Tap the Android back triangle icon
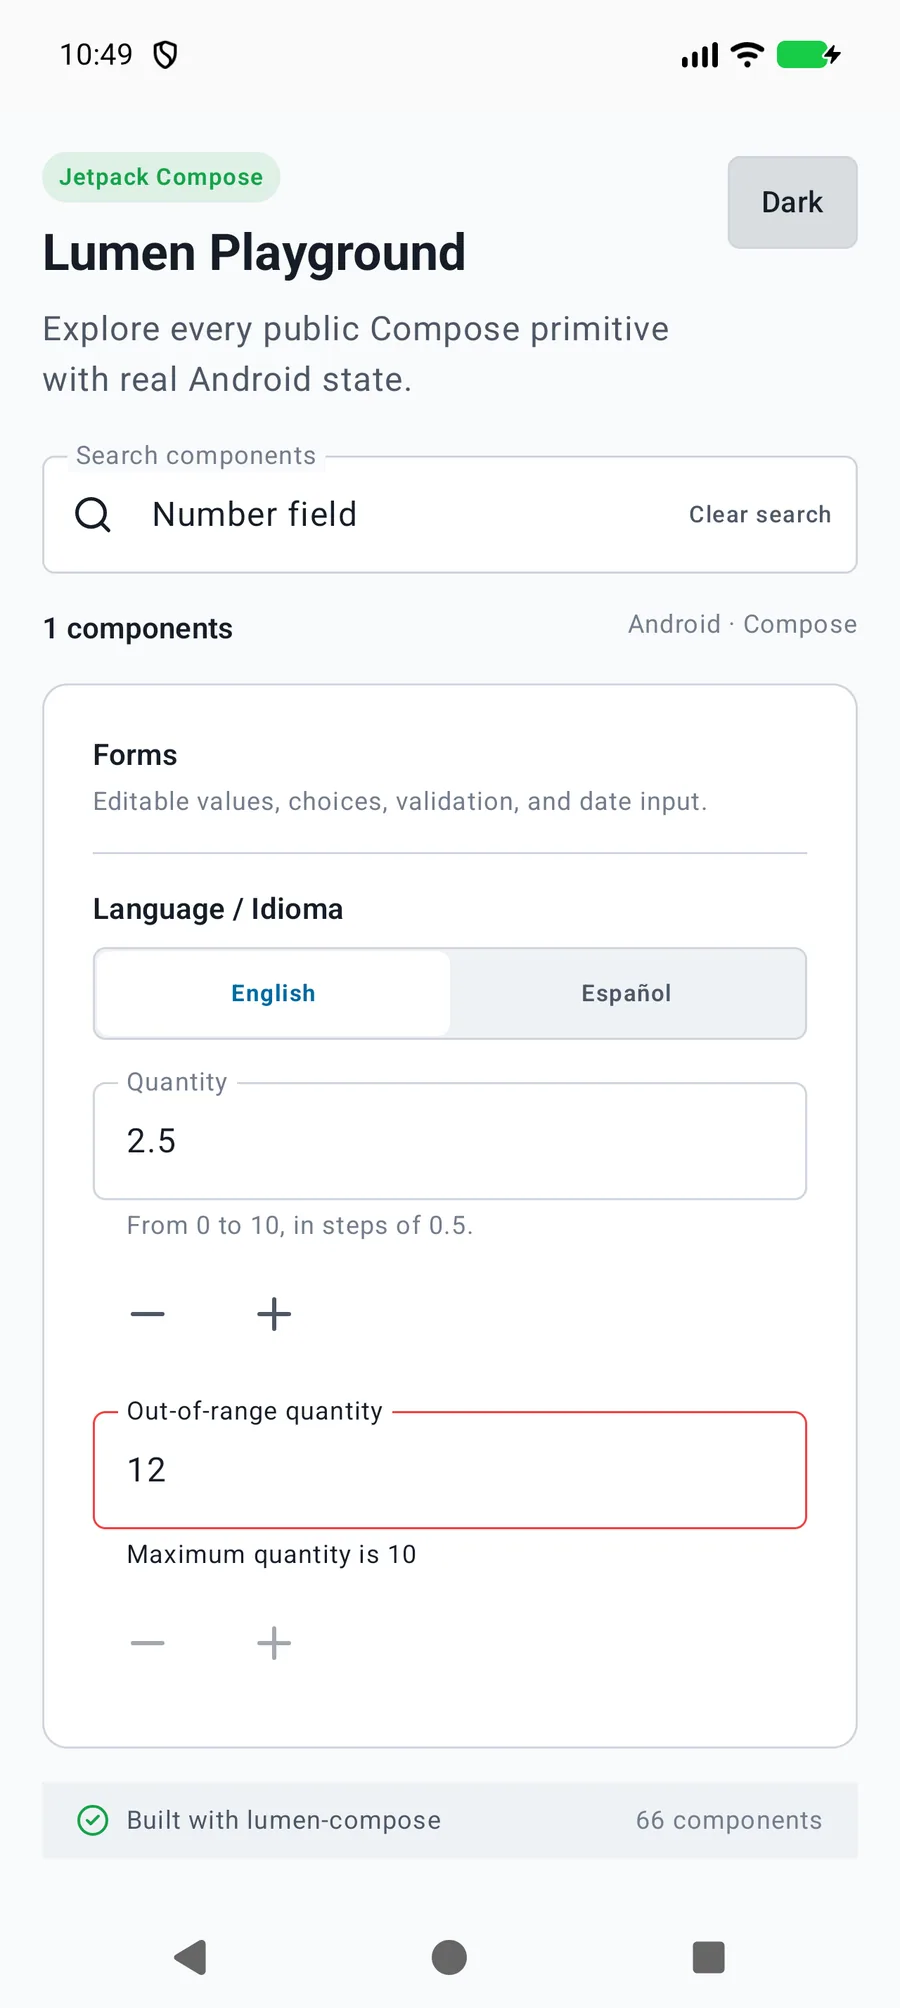 [190, 1957]
